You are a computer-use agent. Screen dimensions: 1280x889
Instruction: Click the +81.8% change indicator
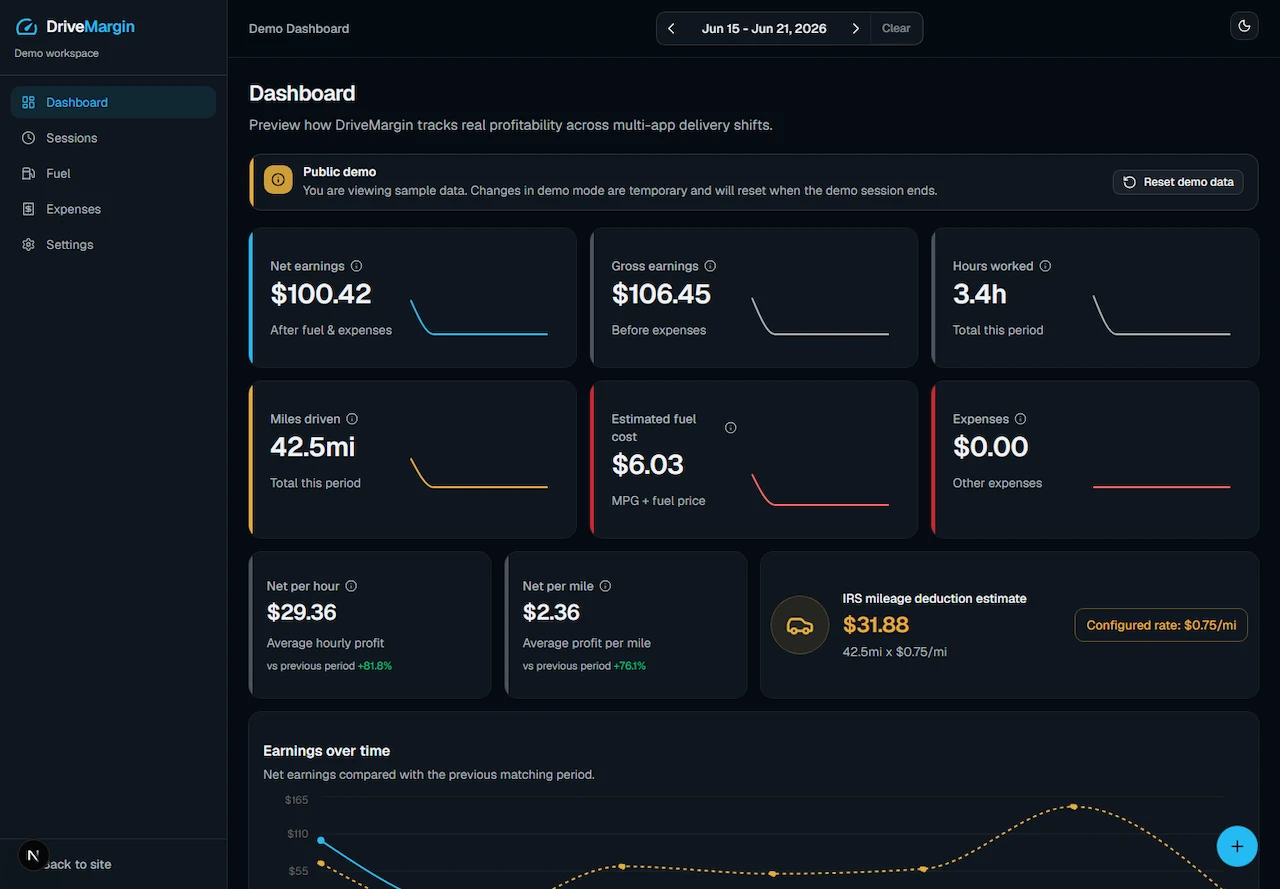375,666
